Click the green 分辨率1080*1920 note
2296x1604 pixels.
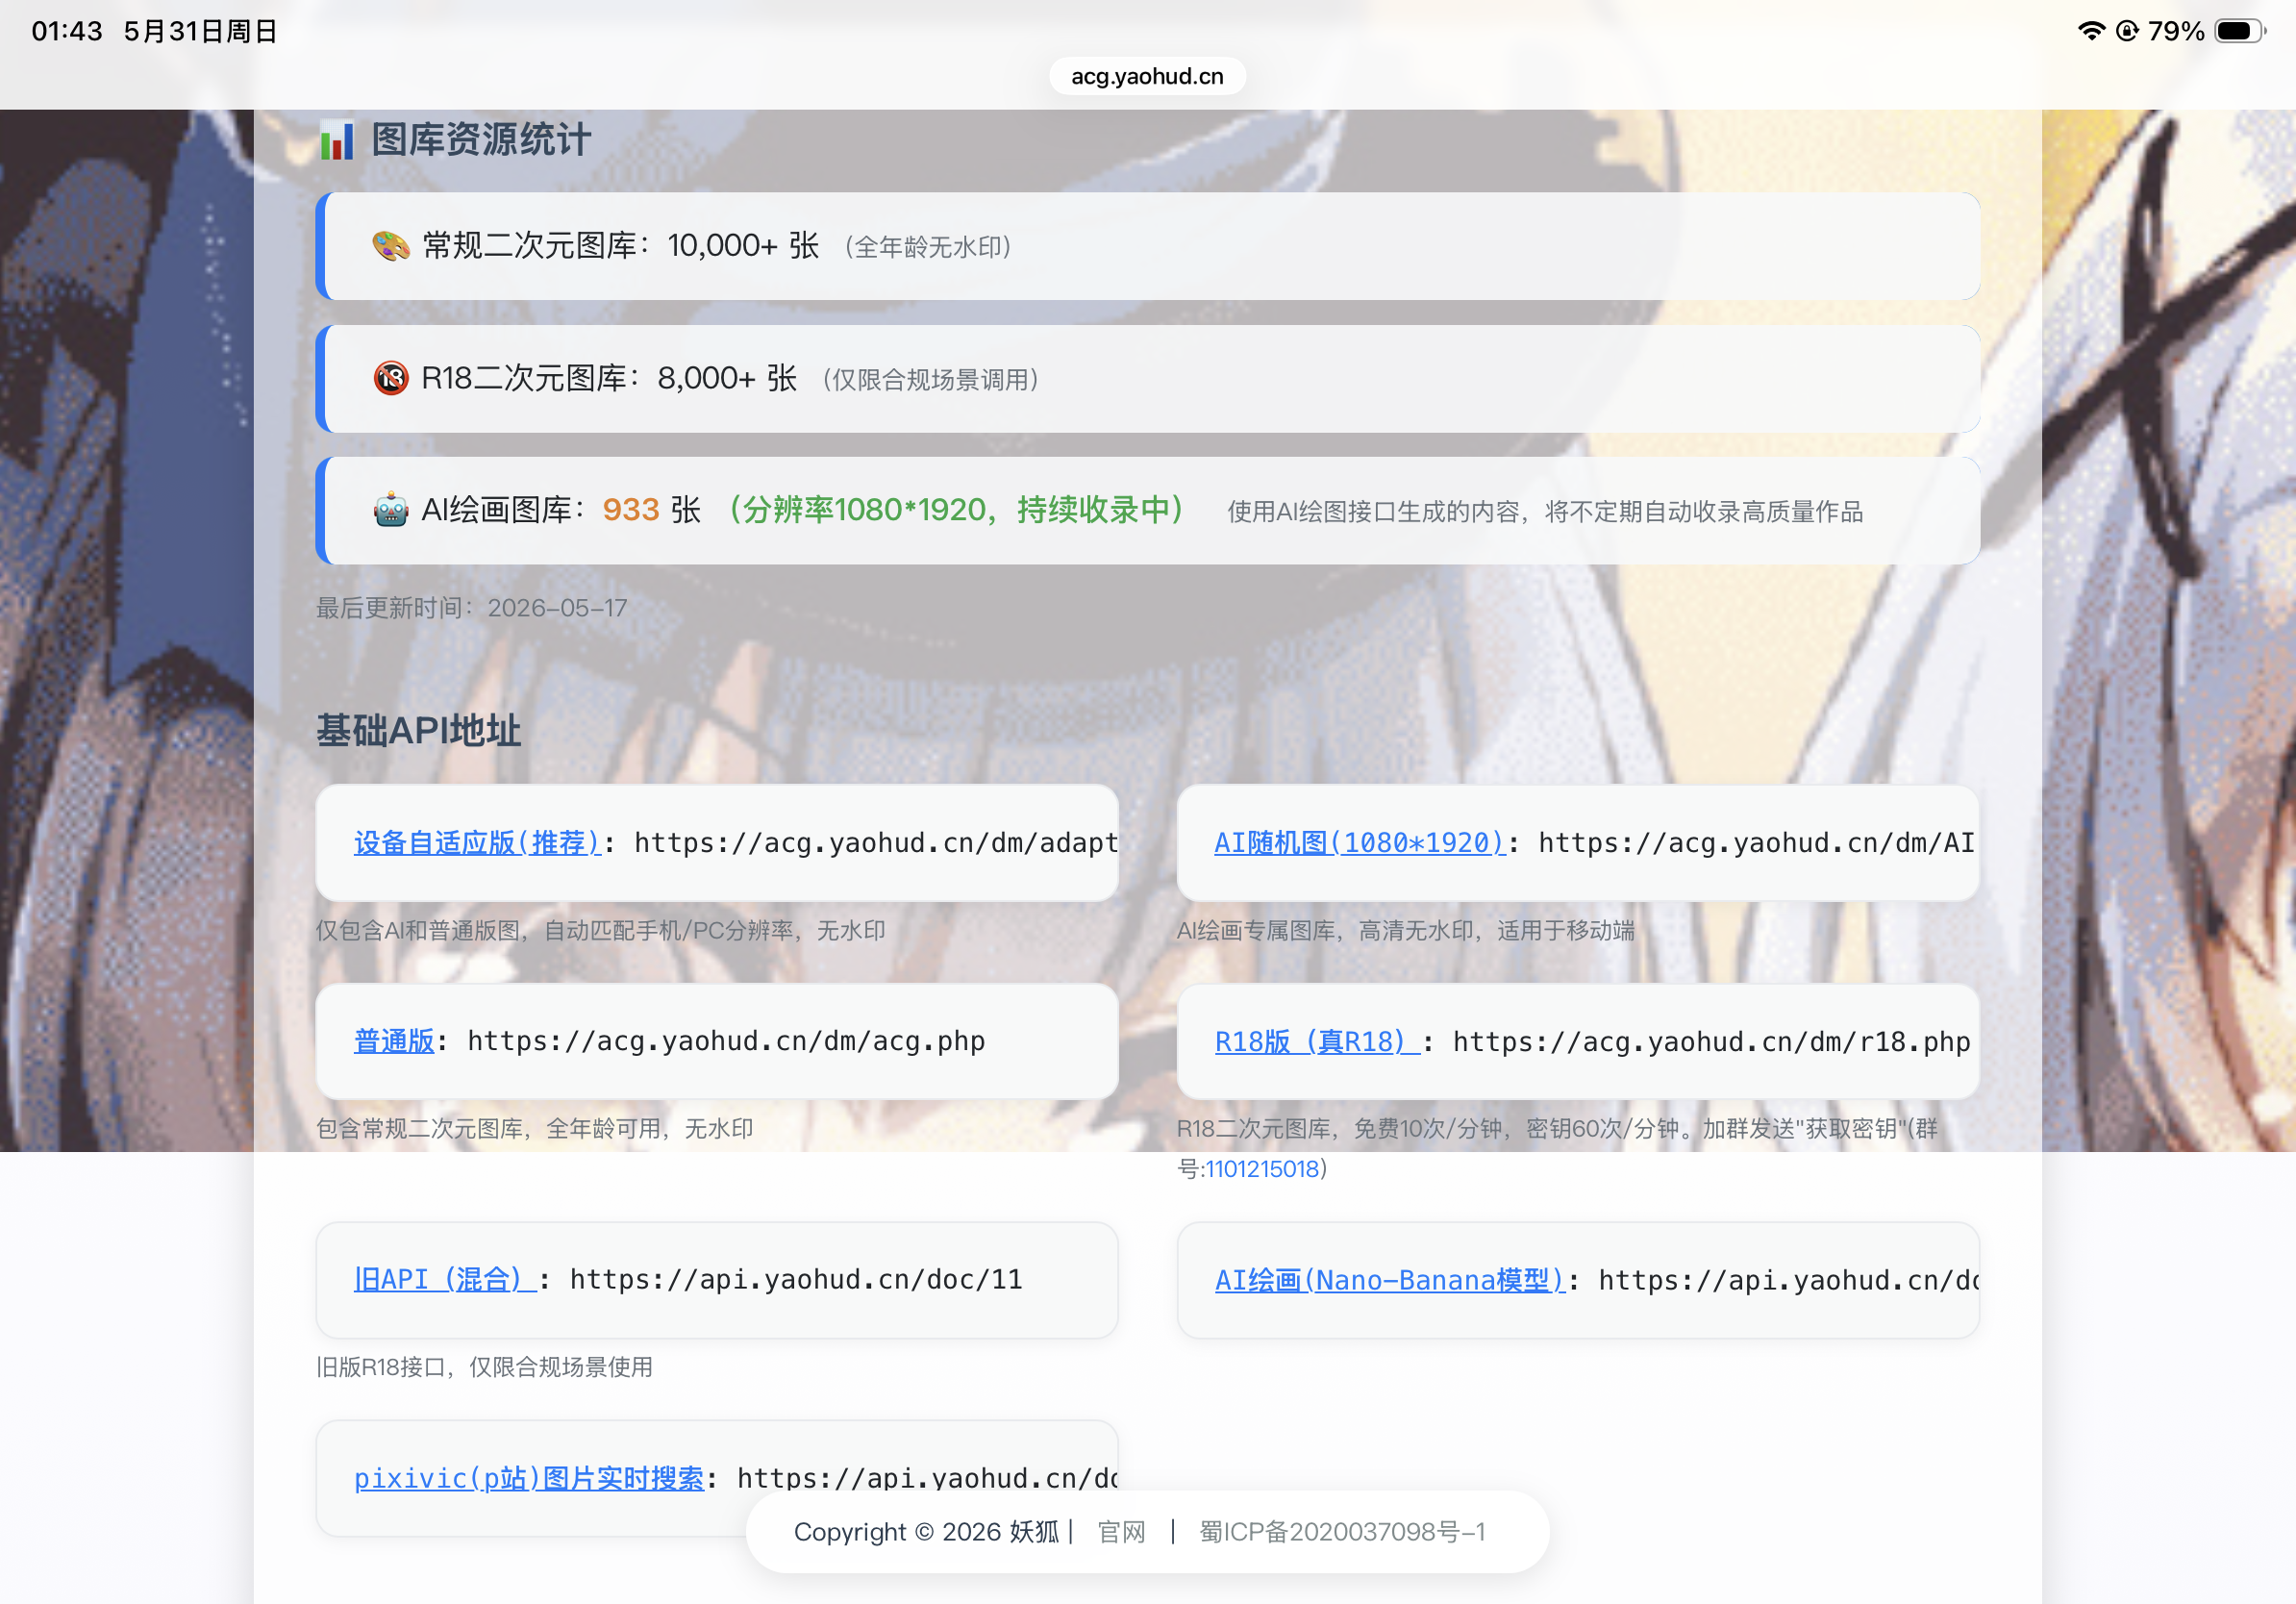pyautogui.click(x=955, y=510)
